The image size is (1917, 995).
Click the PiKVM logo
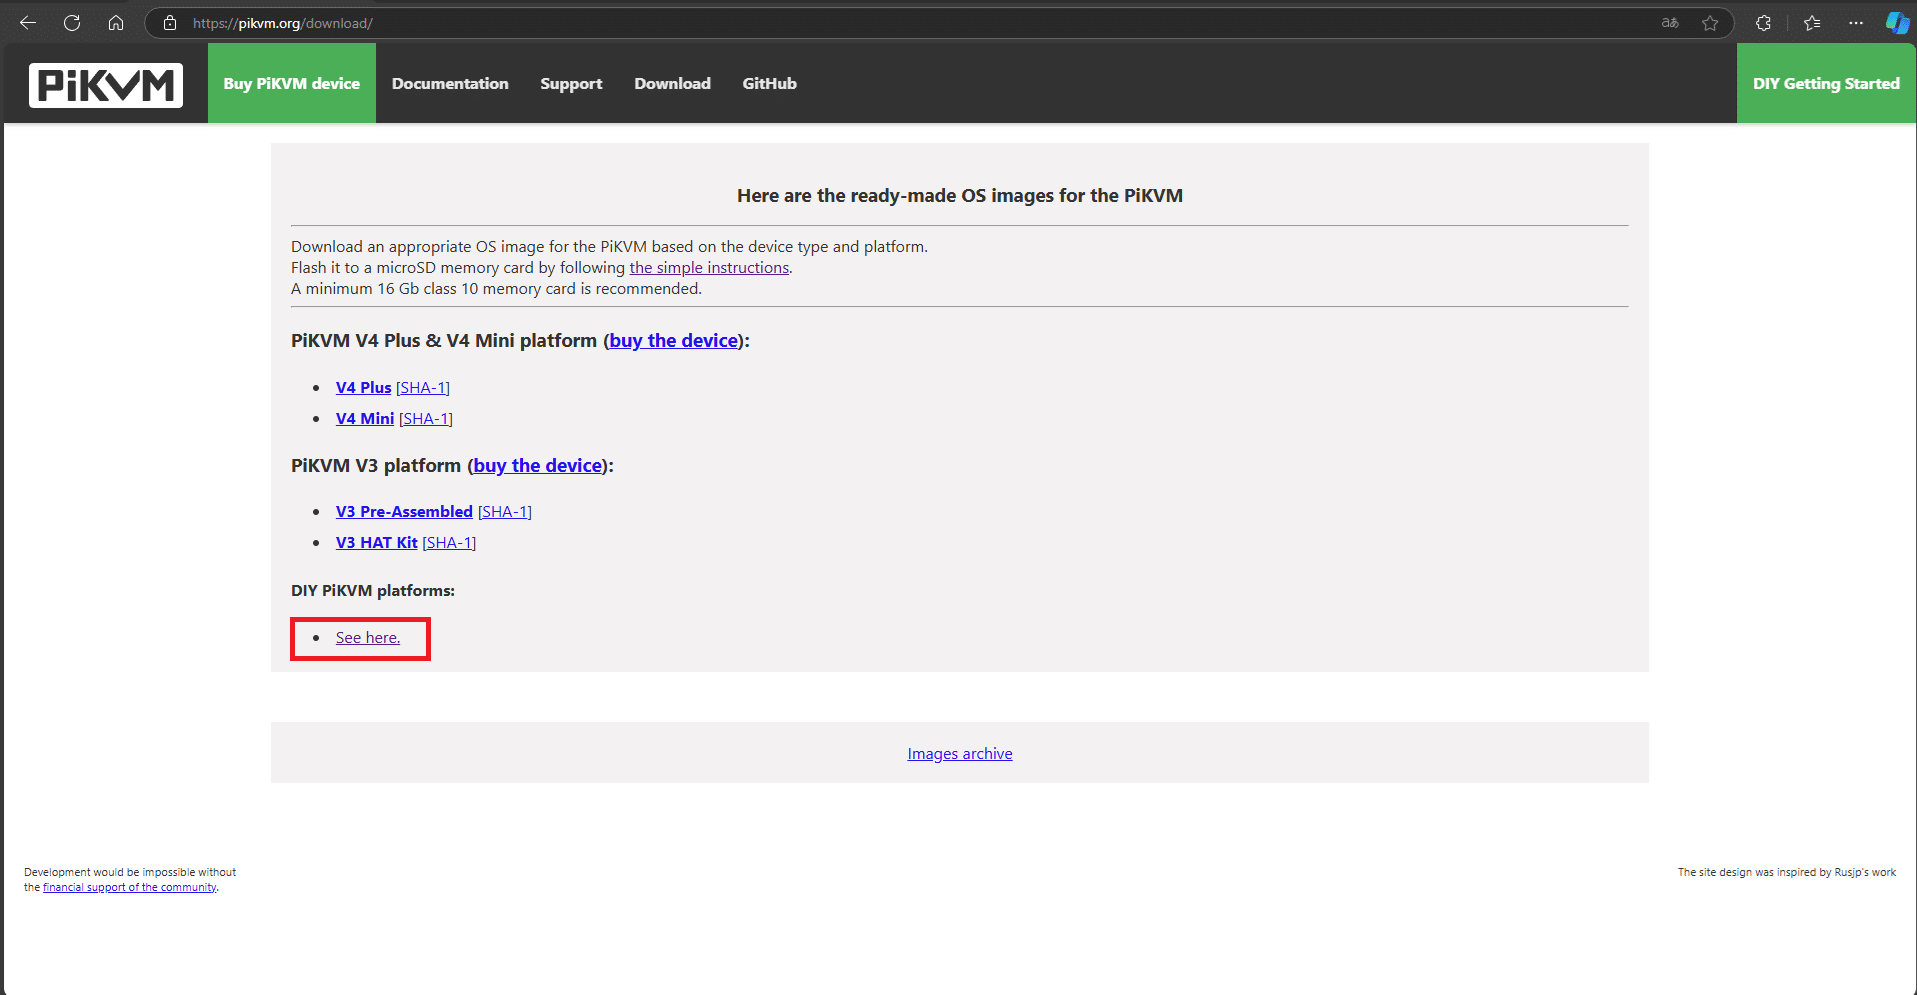click(x=106, y=85)
